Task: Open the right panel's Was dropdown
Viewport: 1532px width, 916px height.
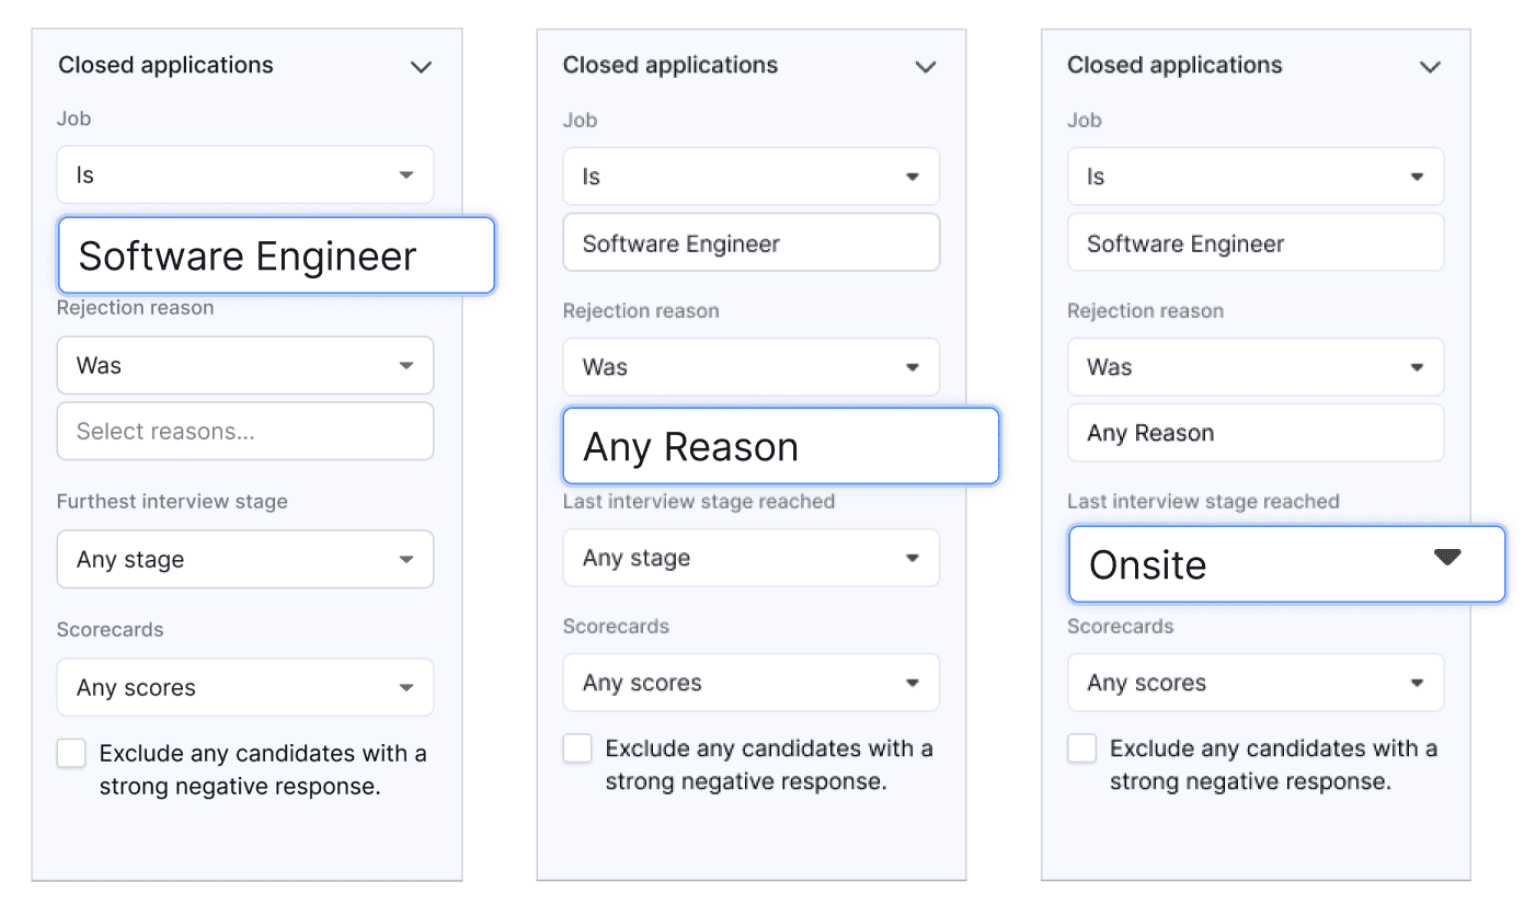Action: [1255, 367]
